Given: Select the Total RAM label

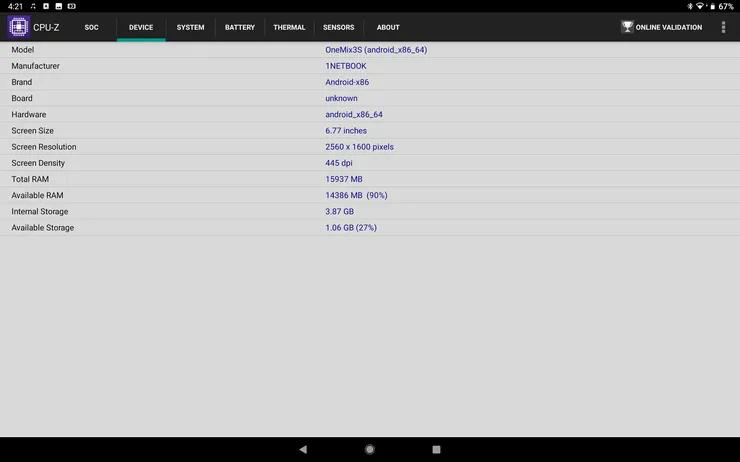Looking at the screenshot, I should click(x=30, y=179).
